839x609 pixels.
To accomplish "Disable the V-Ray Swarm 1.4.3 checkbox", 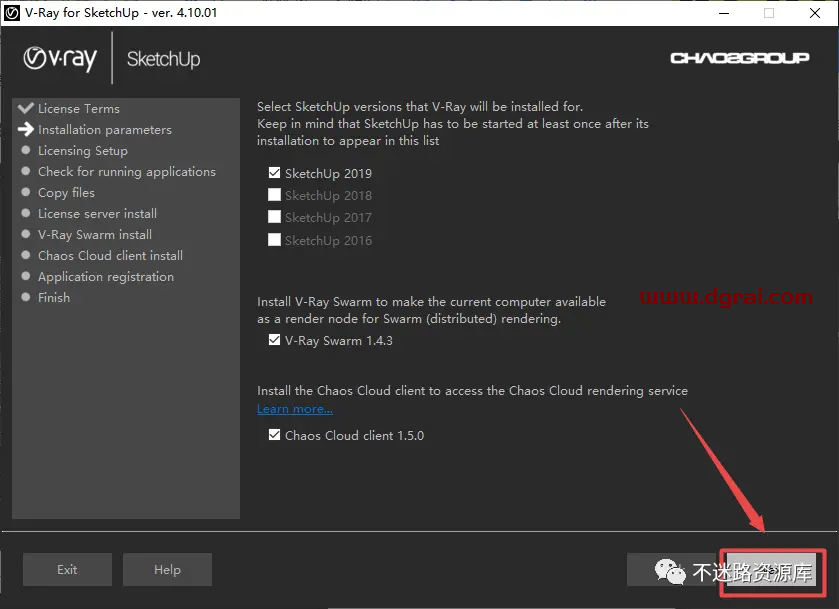I will tap(274, 340).
